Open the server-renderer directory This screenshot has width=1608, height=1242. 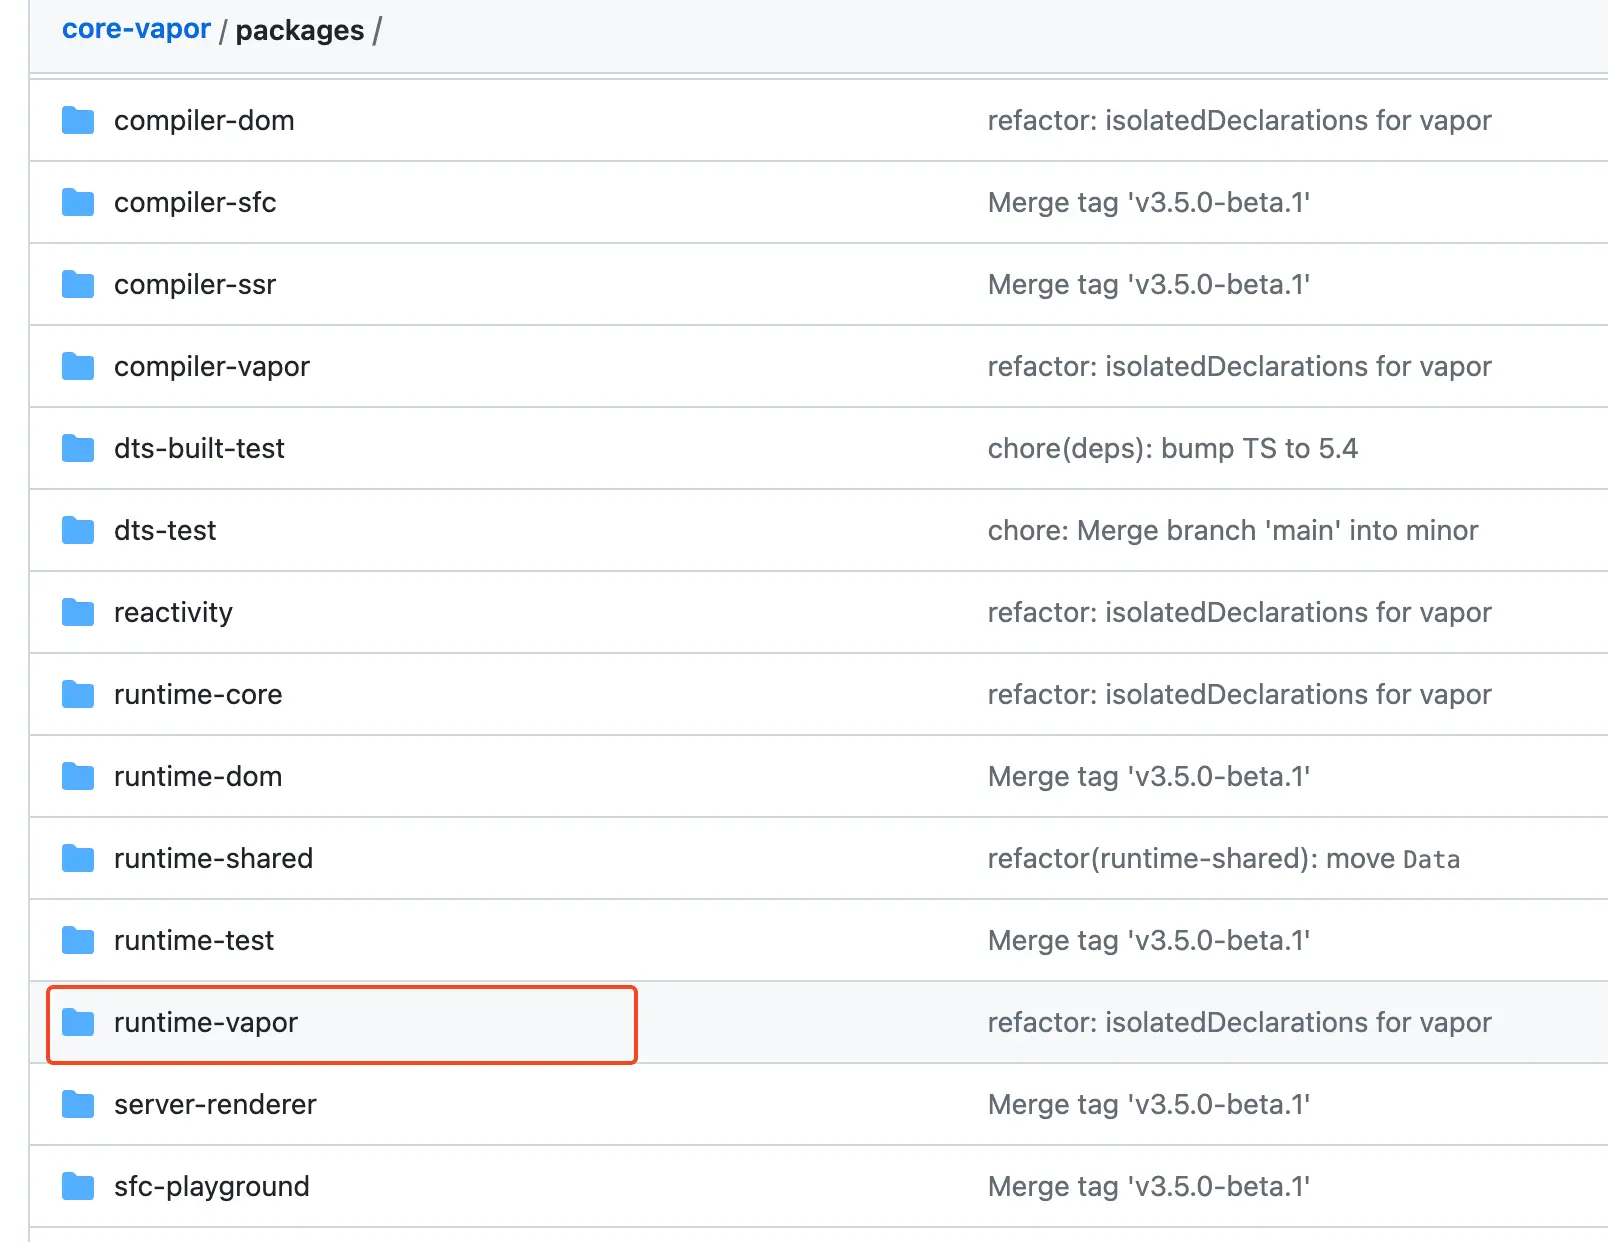click(215, 1105)
